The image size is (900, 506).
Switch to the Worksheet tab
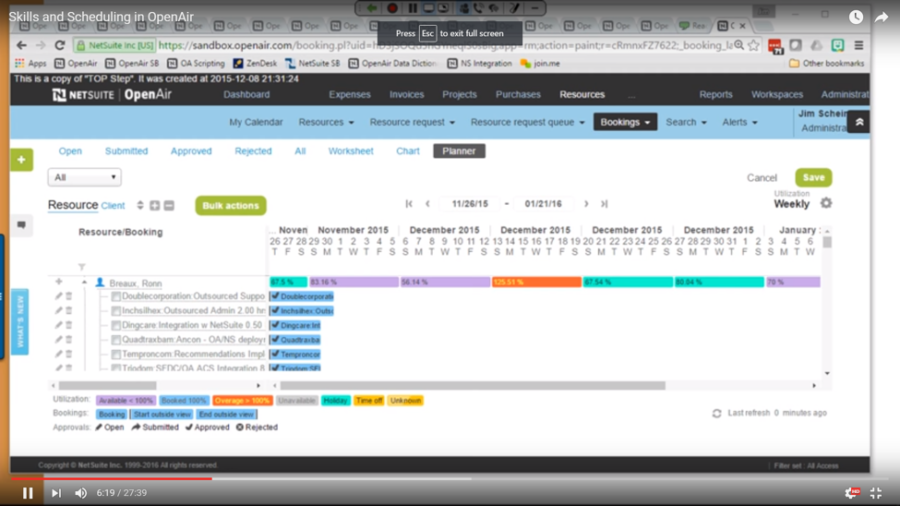coord(351,151)
